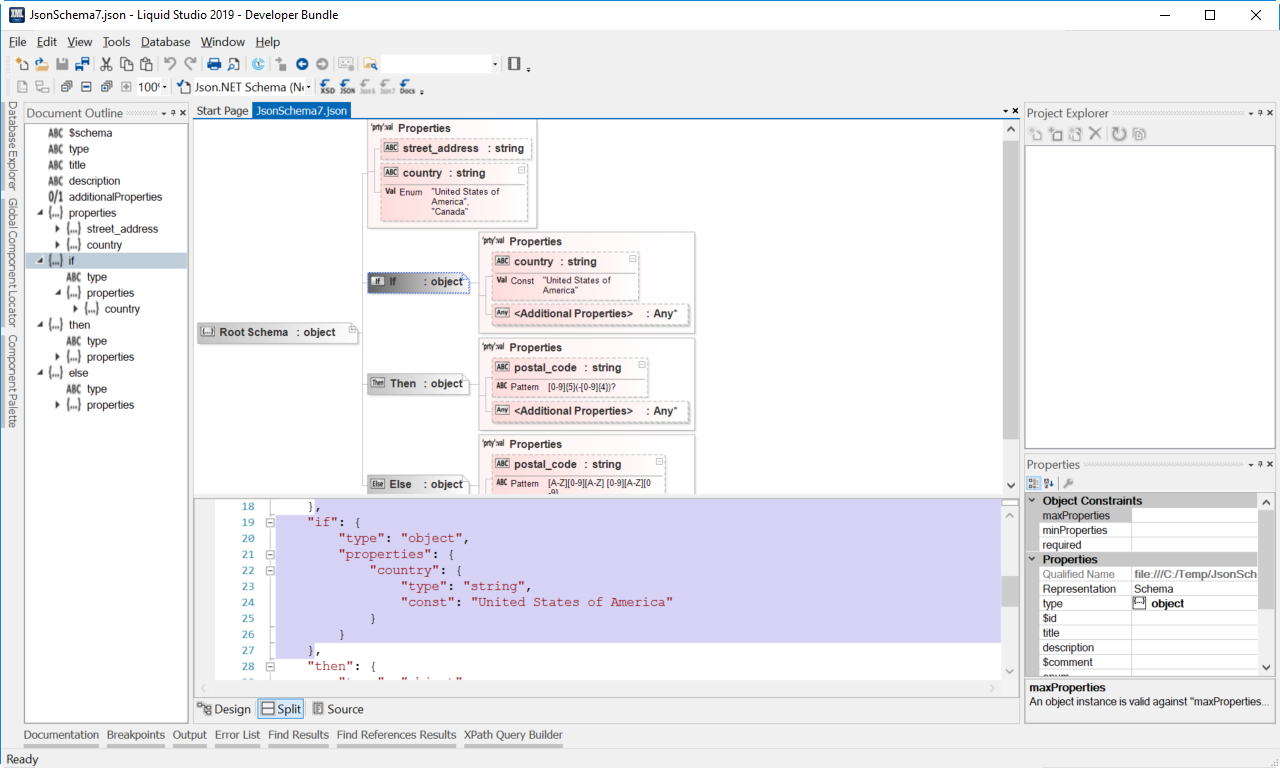Switch to the Source view tab
The width and height of the screenshot is (1280, 768).
tap(338, 708)
